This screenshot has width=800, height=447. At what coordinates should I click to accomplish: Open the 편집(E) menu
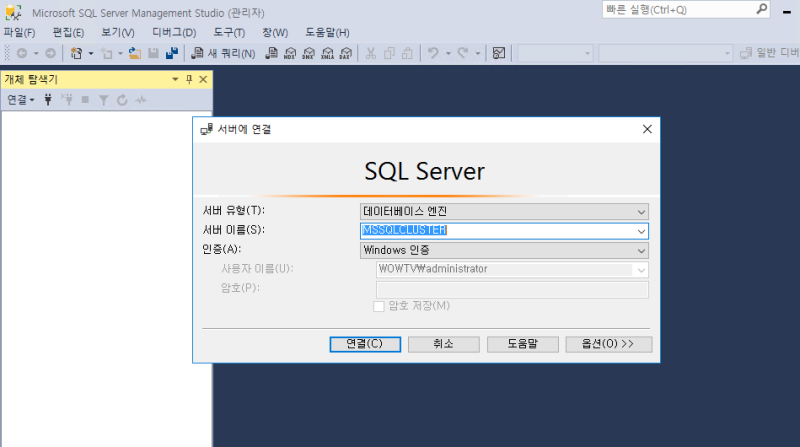tap(68, 32)
